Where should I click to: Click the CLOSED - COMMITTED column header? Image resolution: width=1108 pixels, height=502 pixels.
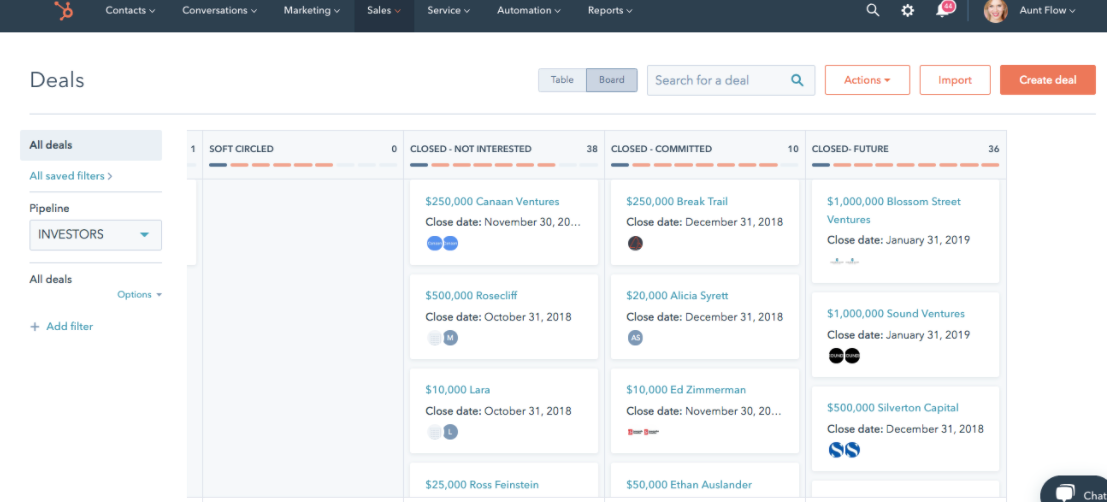661,149
